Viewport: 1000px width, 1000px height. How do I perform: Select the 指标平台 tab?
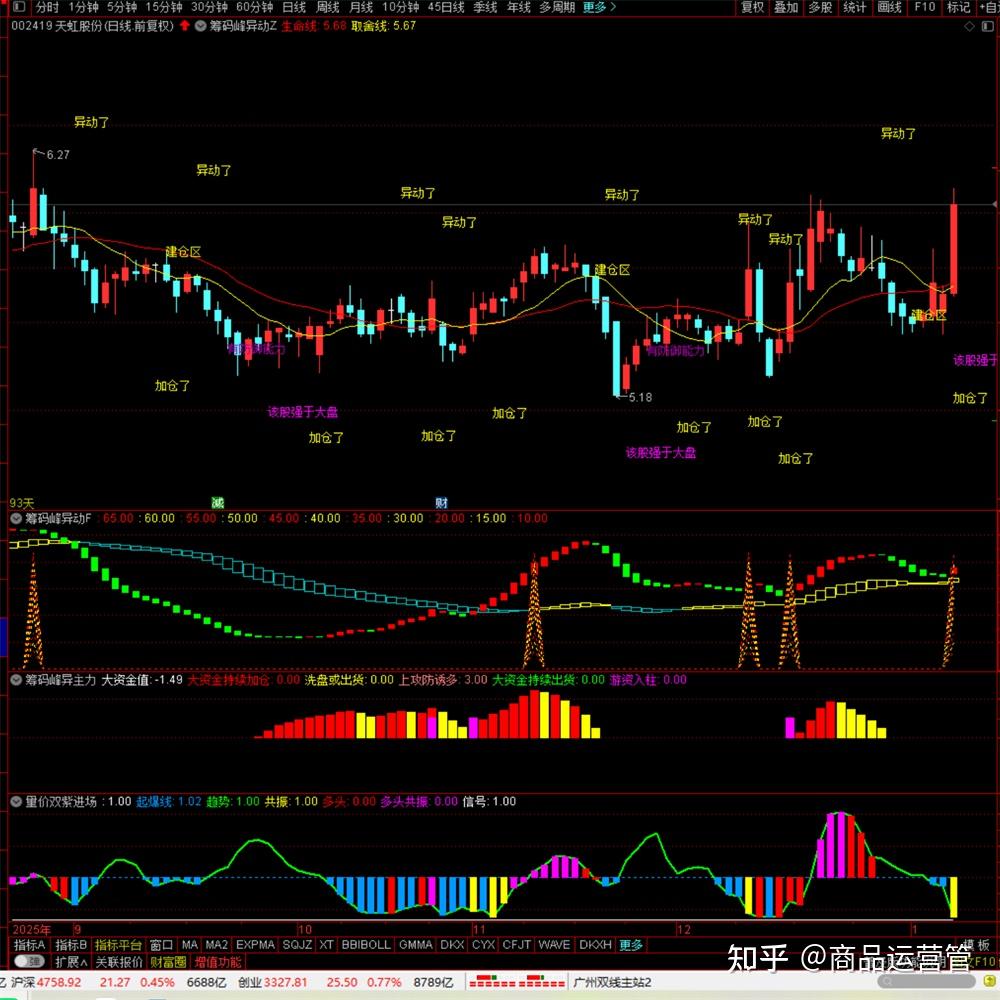[x=119, y=945]
